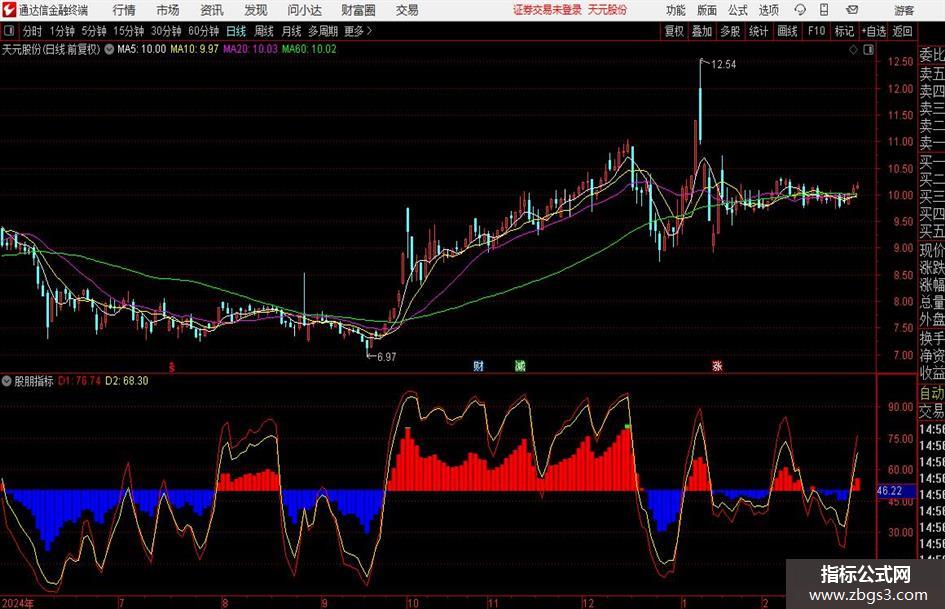945x609 pixels.
Task: Switch to 月线 monthly period
Action: click(291, 31)
